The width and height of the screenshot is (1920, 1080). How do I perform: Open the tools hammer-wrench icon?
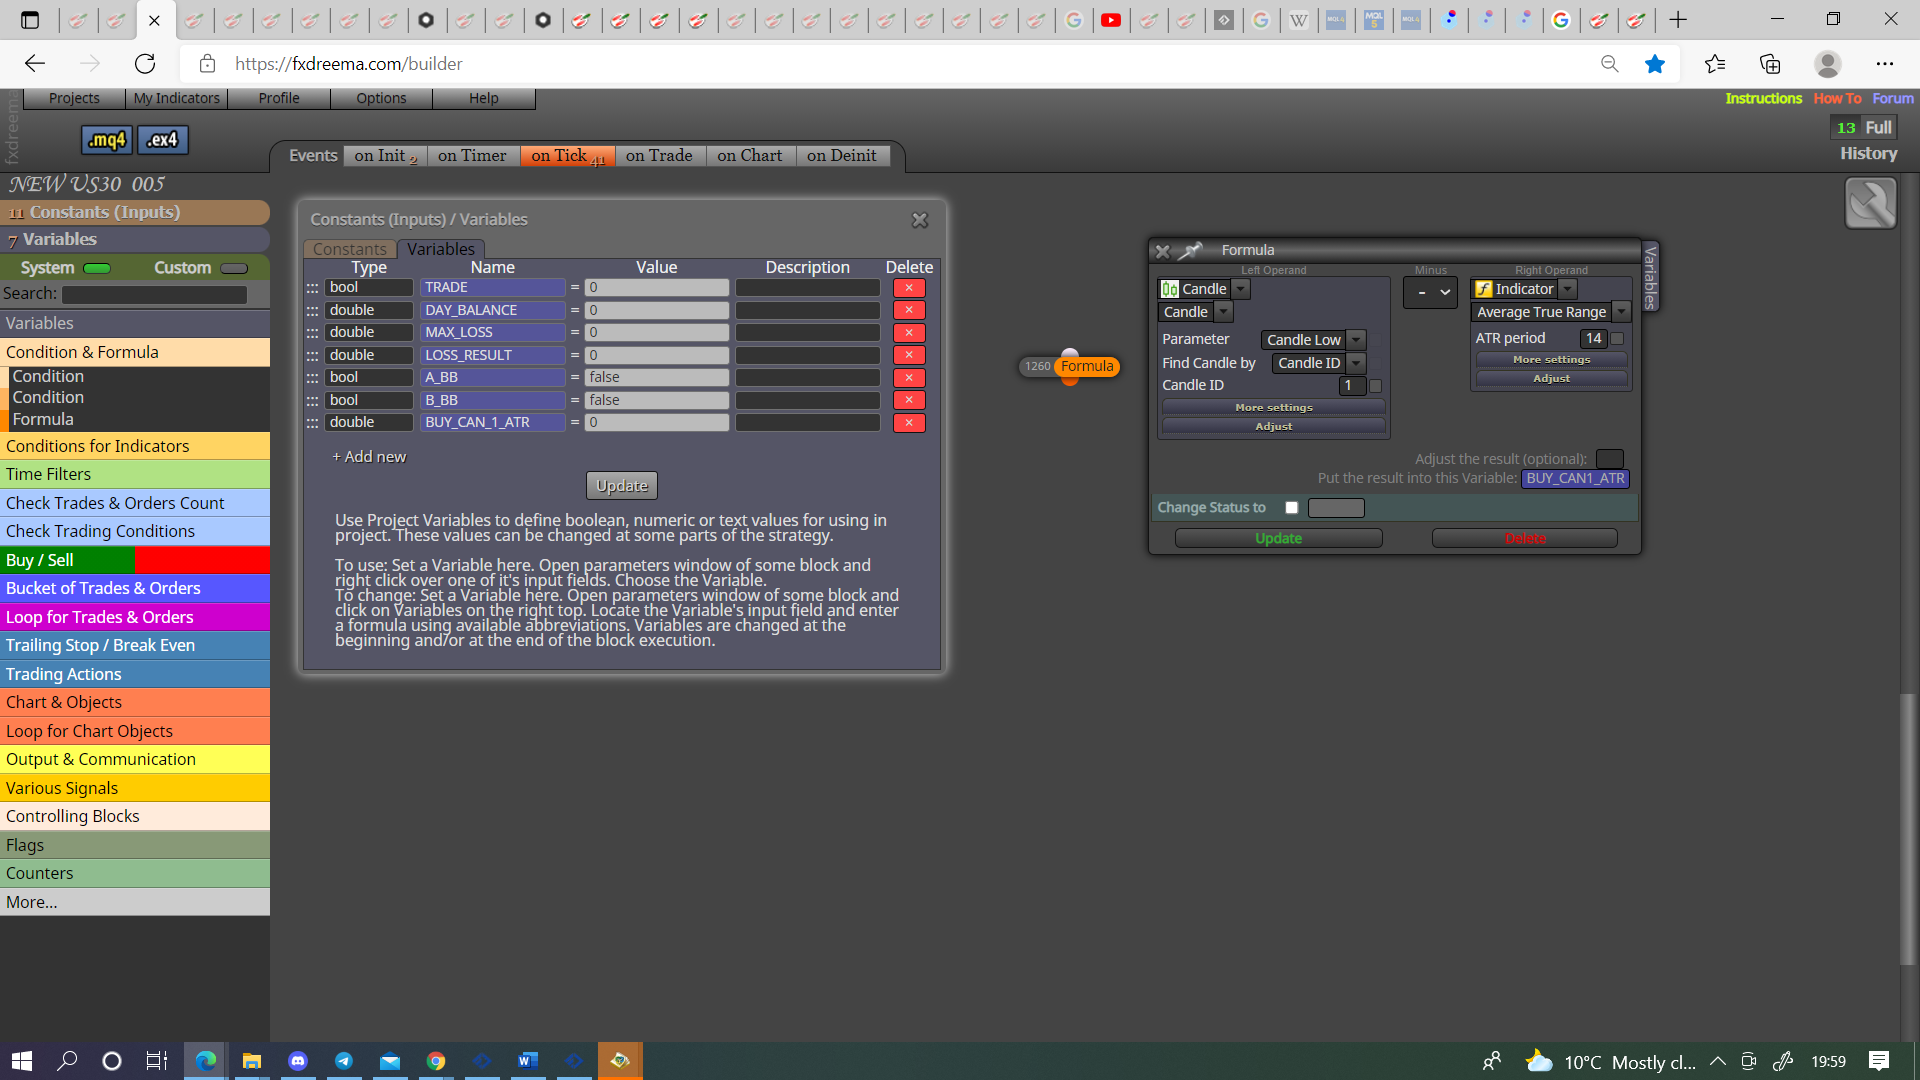click(x=1870, y=203)
